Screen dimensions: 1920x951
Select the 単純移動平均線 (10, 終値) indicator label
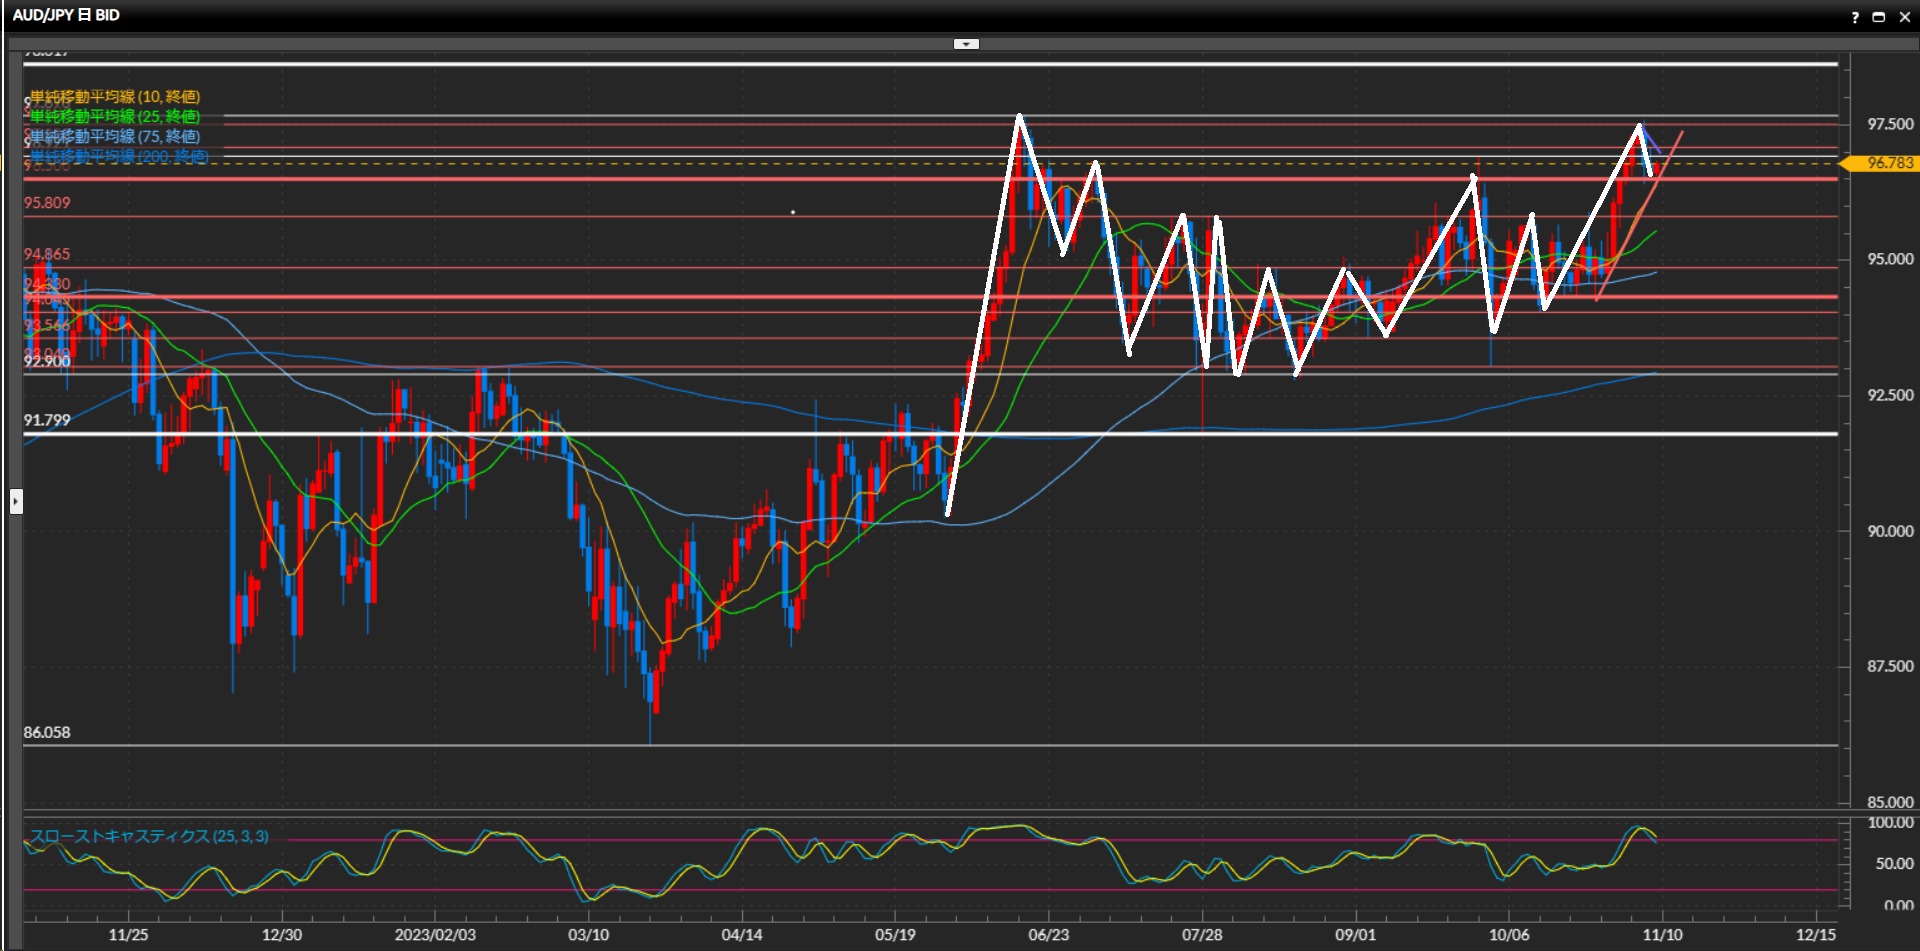pos(115,97)
